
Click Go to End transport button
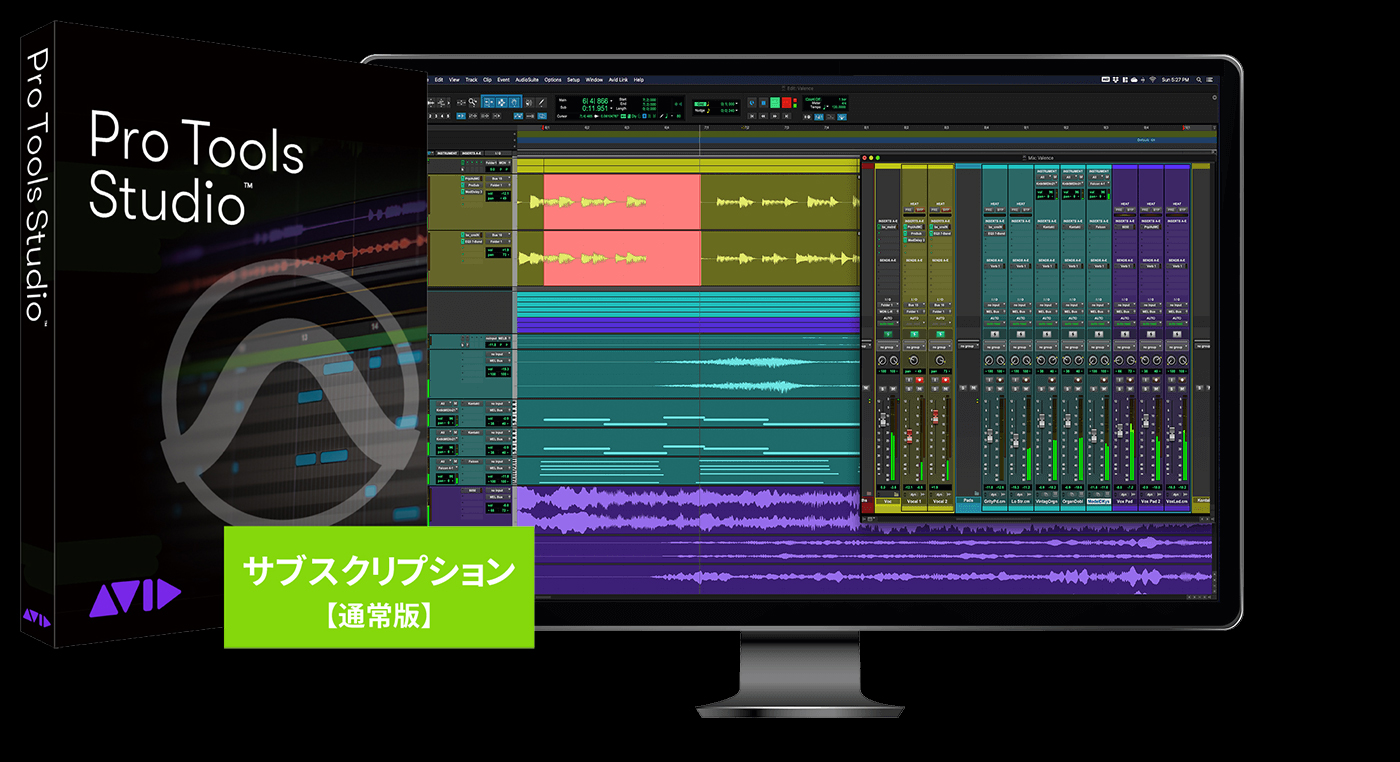click(x=786, y=116)
